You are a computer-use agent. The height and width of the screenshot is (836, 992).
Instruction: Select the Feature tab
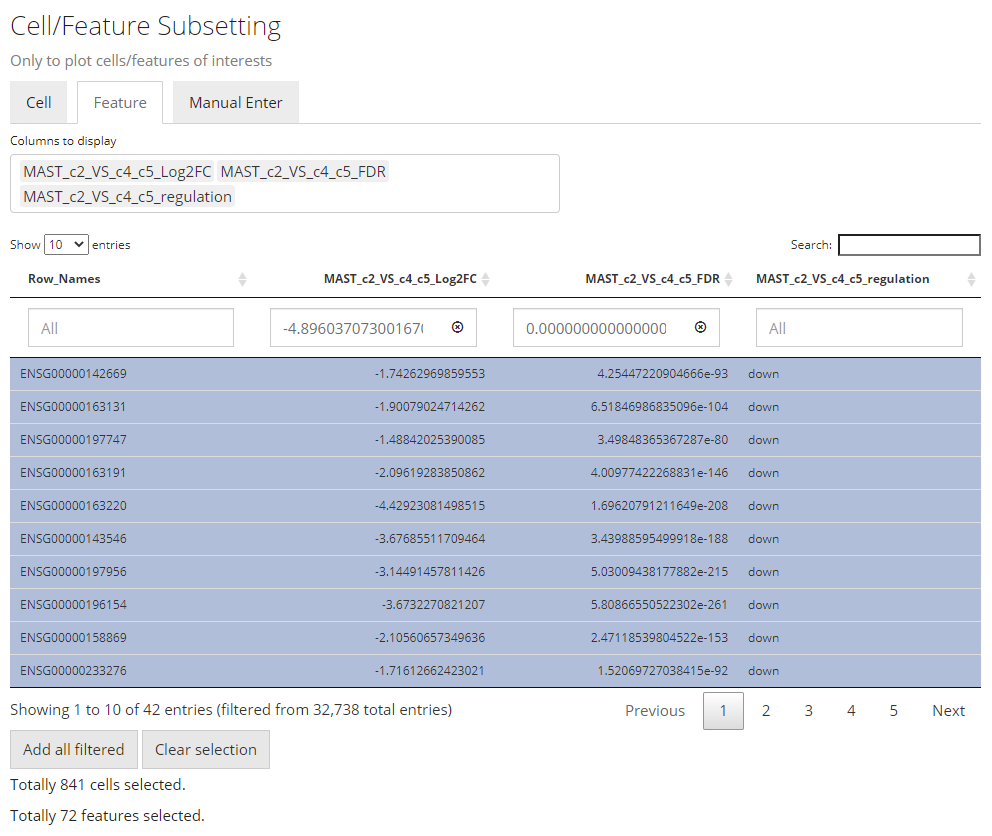120,102
